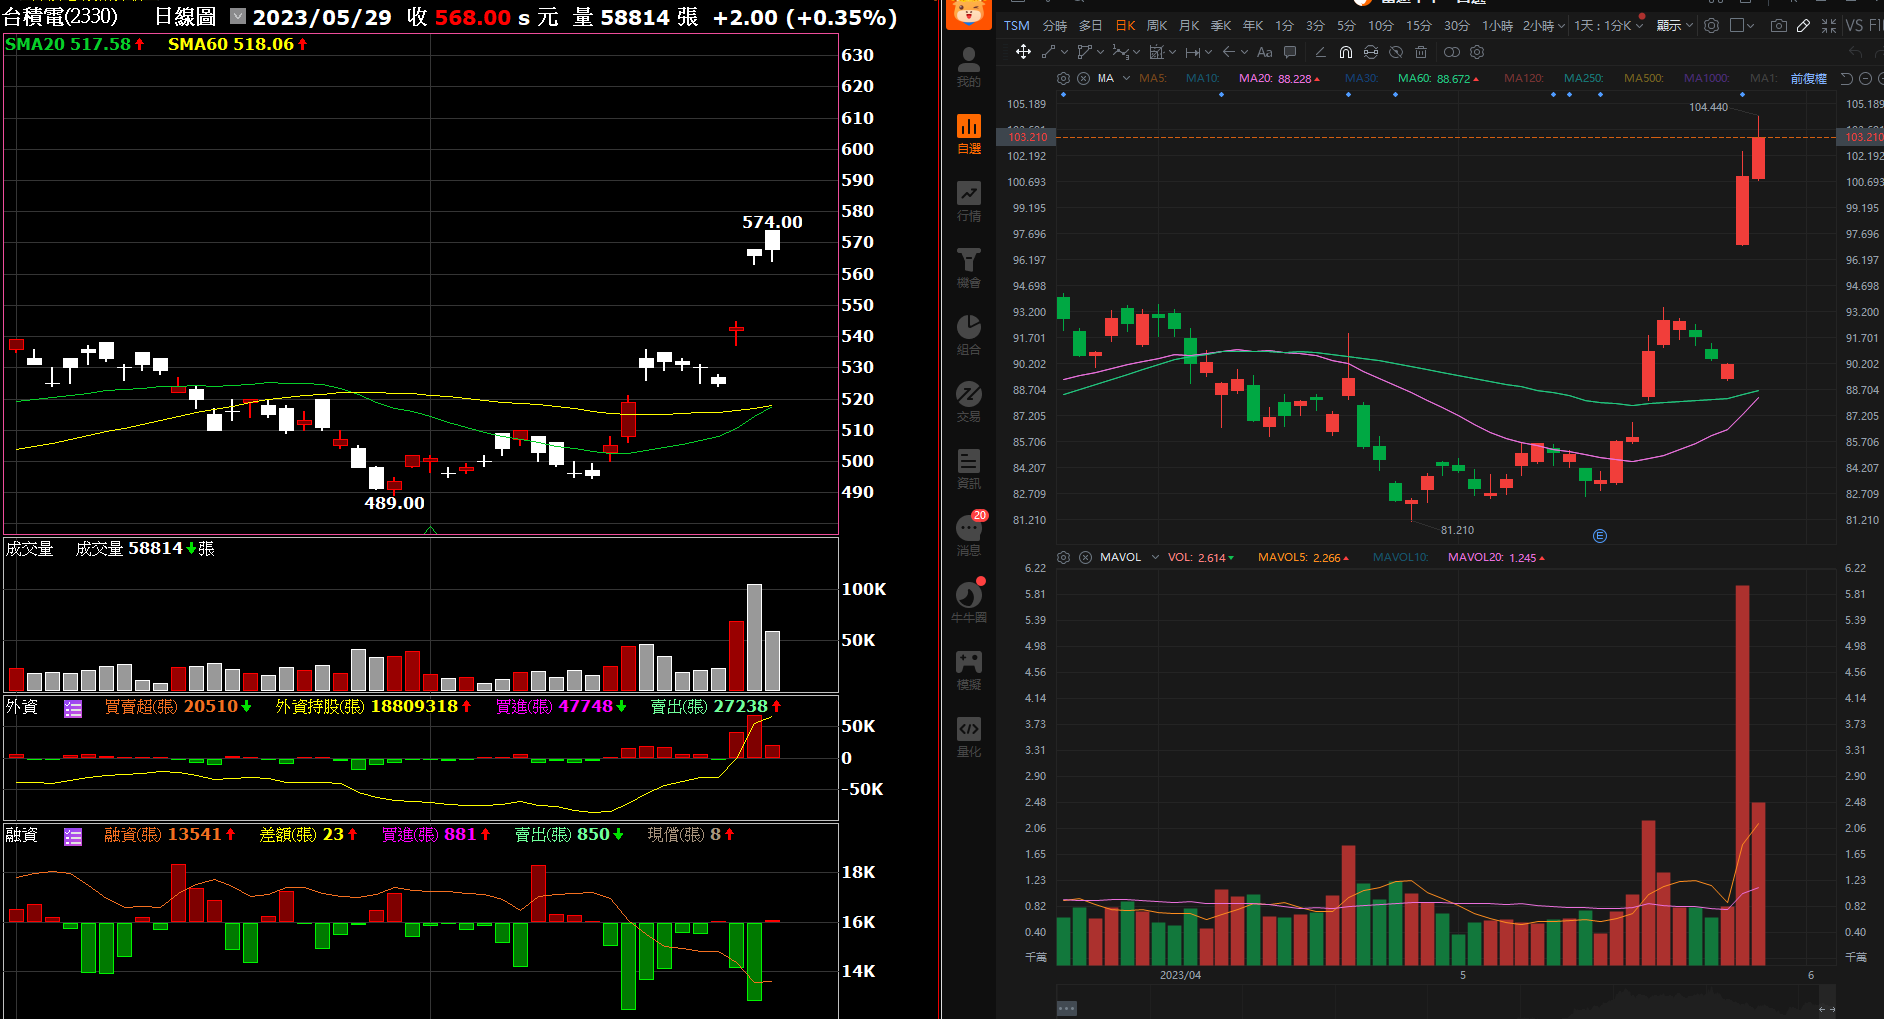Click the VS compare button

[1854, 25]
